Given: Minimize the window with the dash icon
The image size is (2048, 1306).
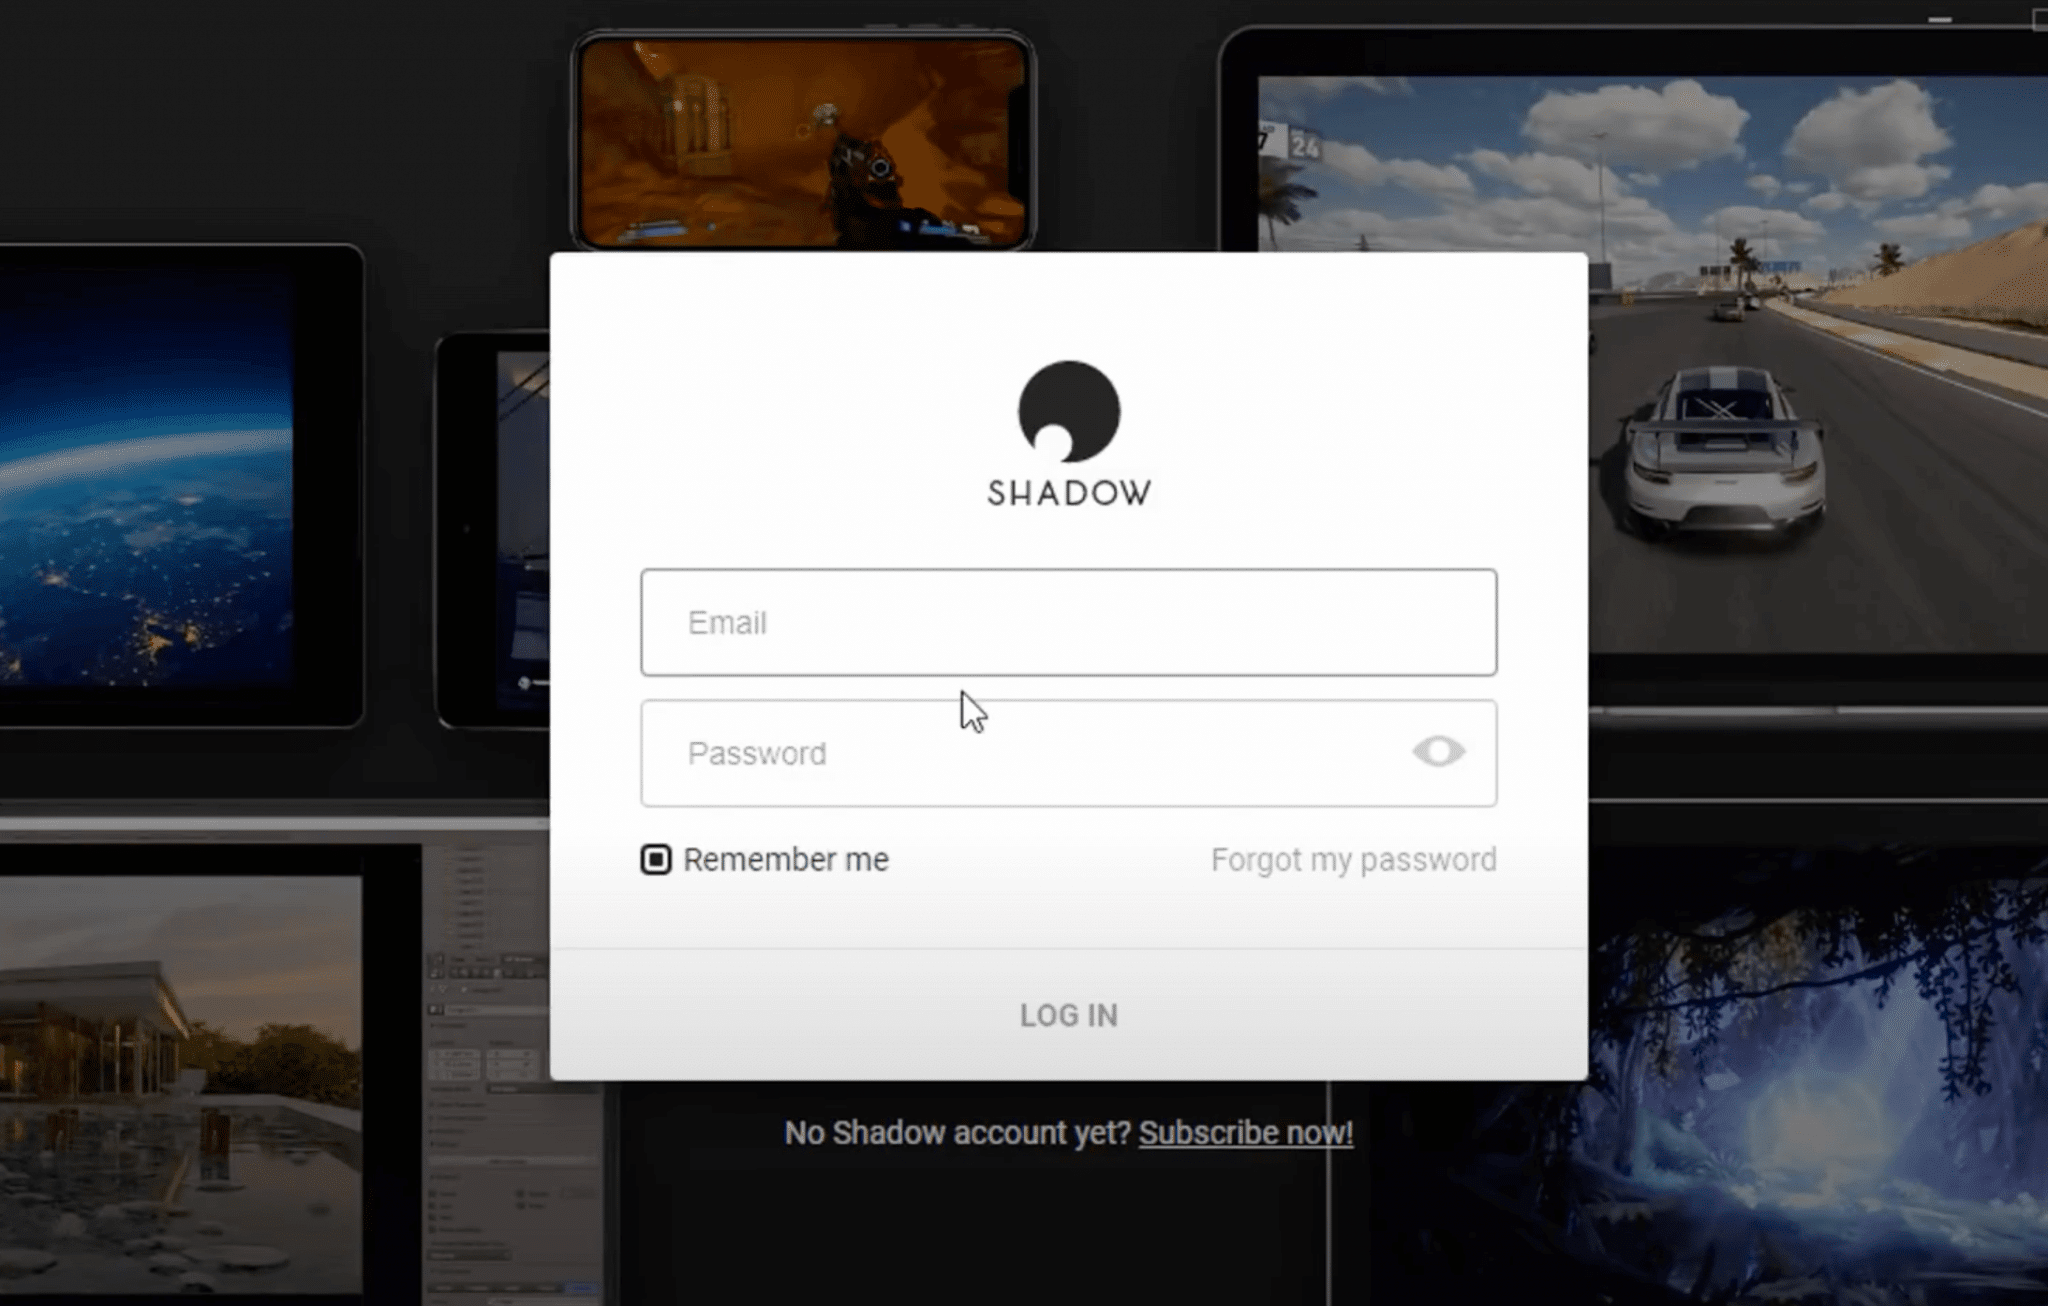Looking at the screenshot, I should (1940, 19).
